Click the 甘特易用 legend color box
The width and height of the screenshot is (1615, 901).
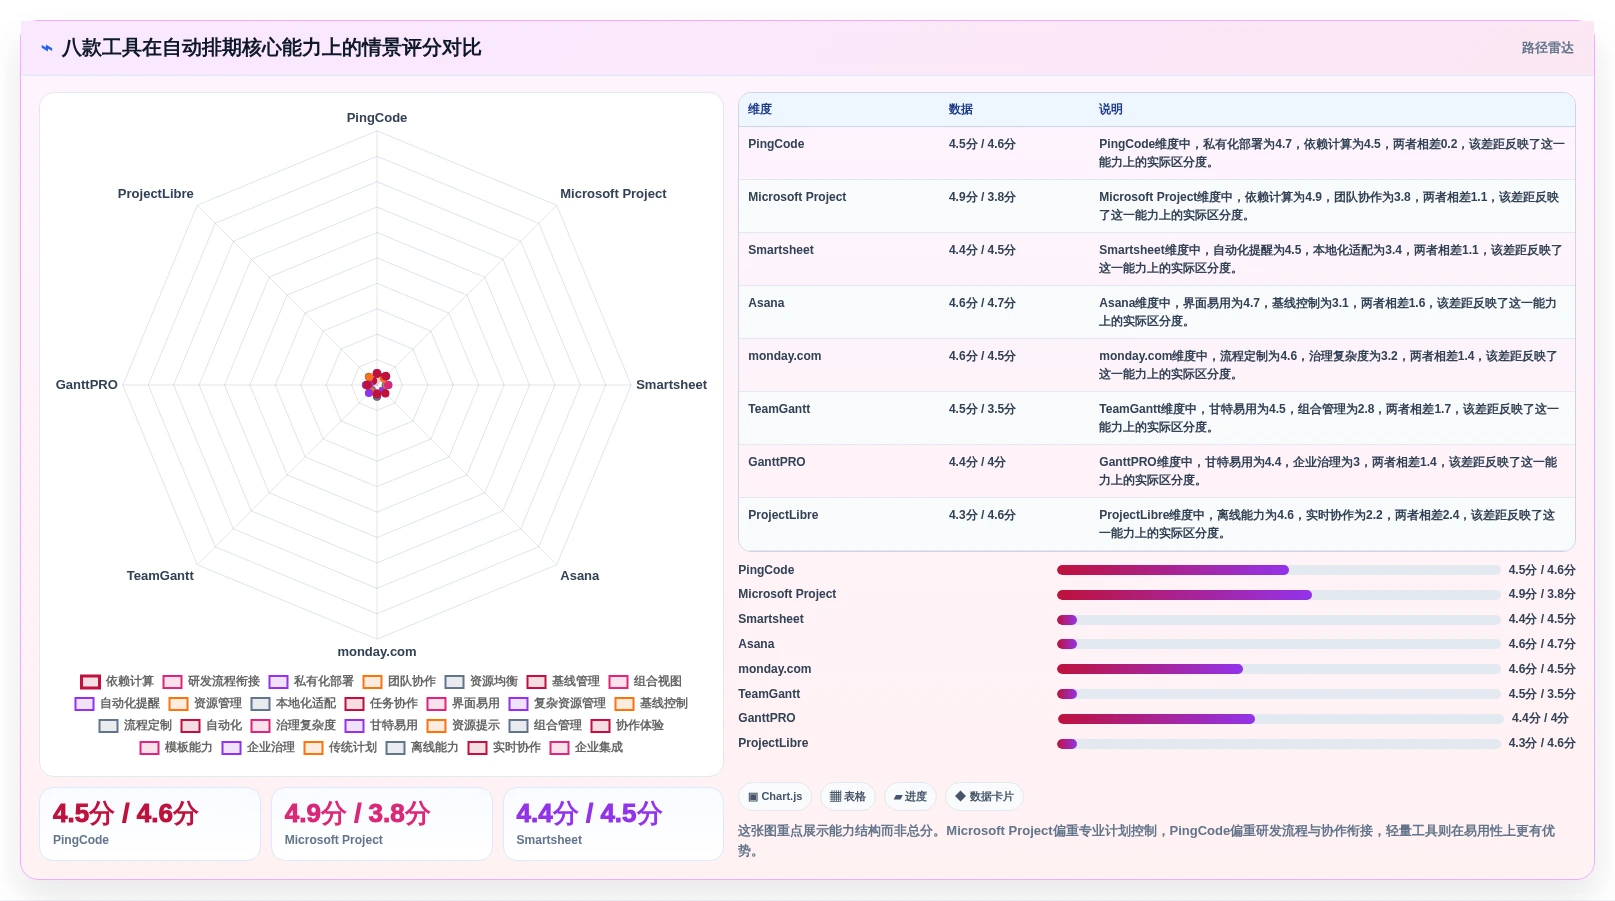354,725
